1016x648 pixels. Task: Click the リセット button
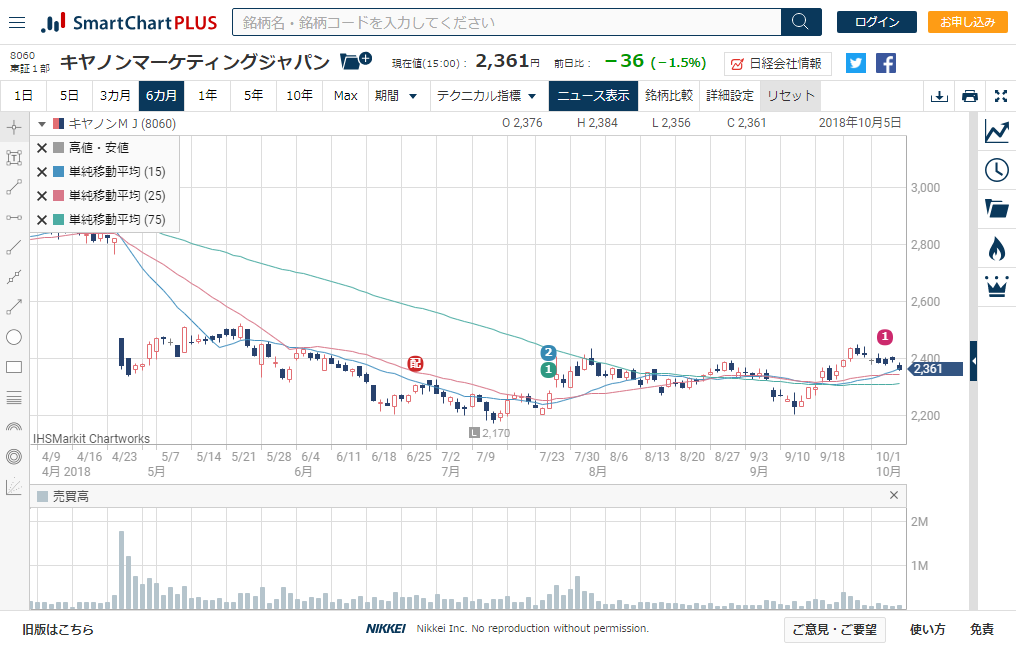[791, 96]
